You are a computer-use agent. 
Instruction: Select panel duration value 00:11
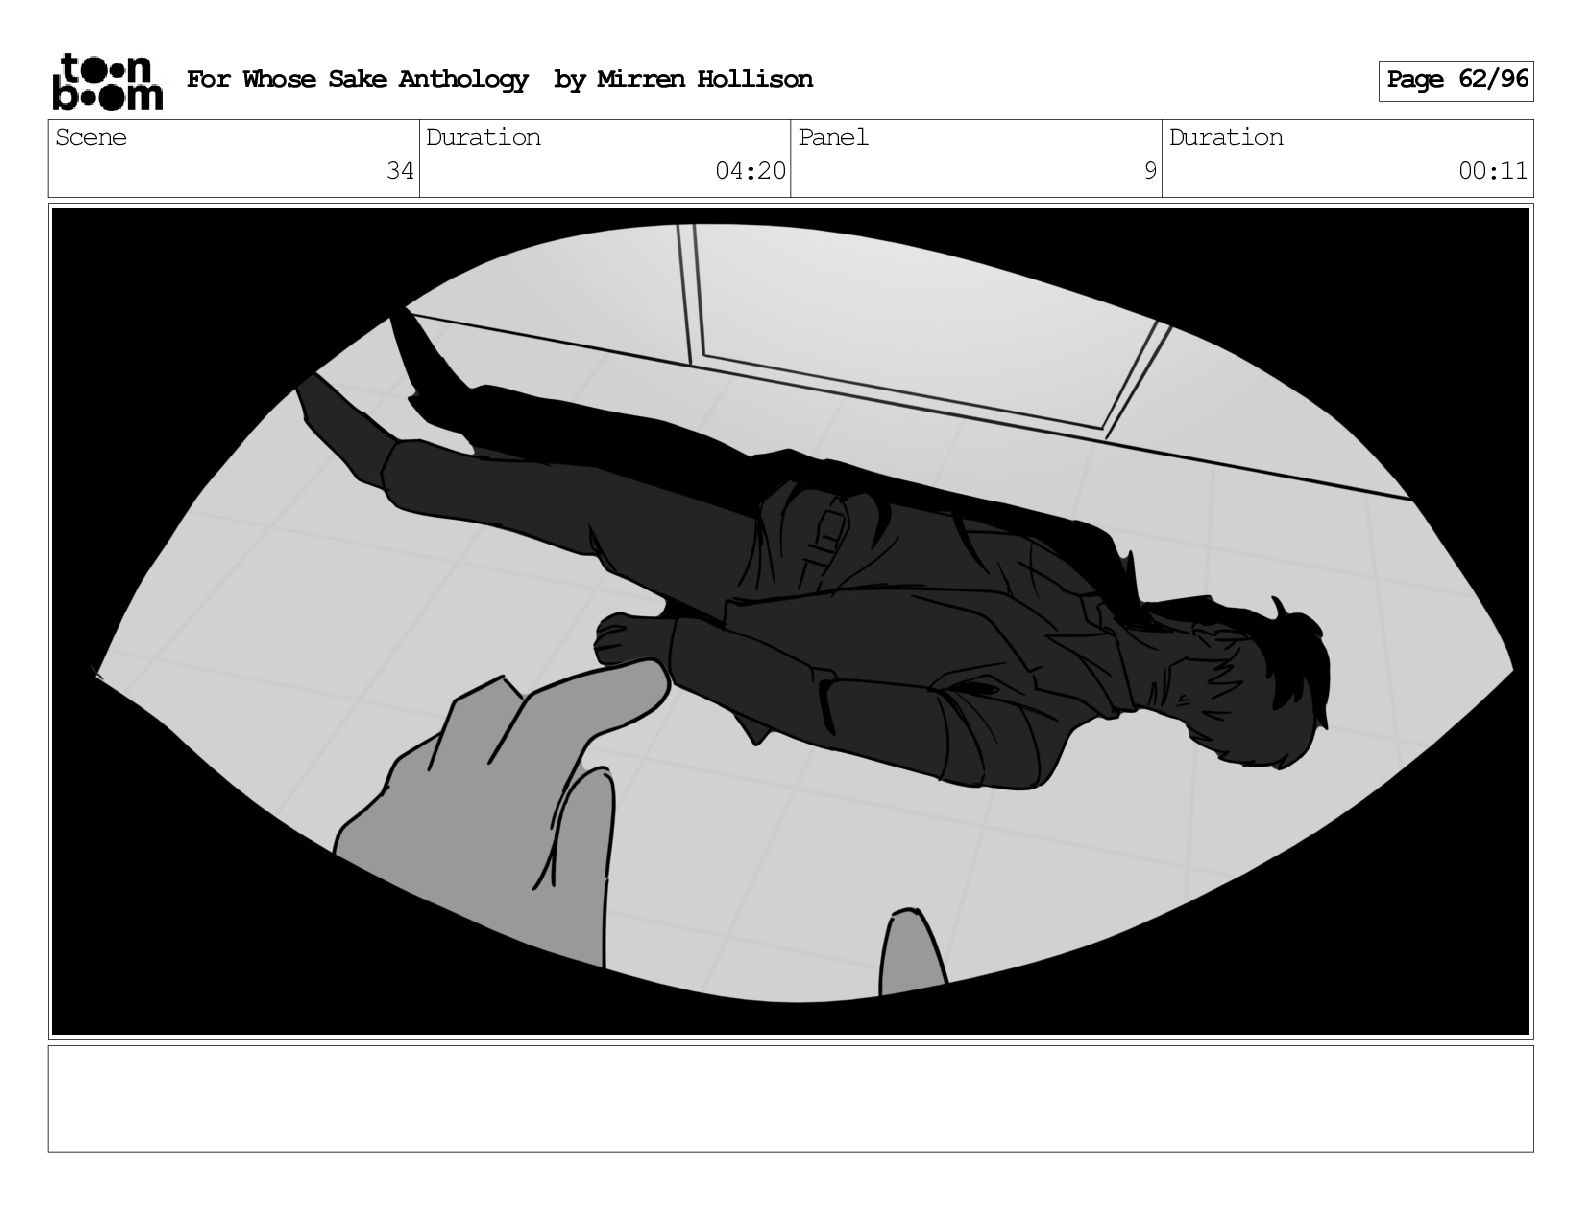[x=1493, y=171]
